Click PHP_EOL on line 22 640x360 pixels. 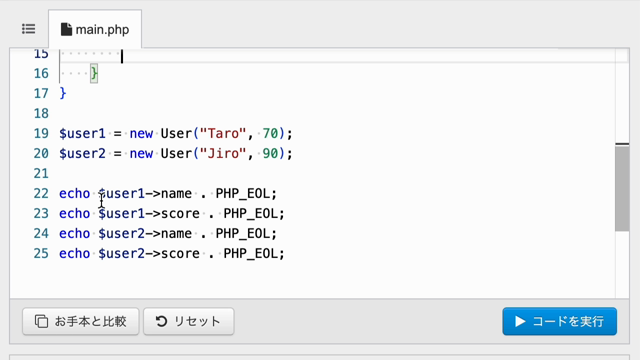pyautogui.click(x=242, y=193)
